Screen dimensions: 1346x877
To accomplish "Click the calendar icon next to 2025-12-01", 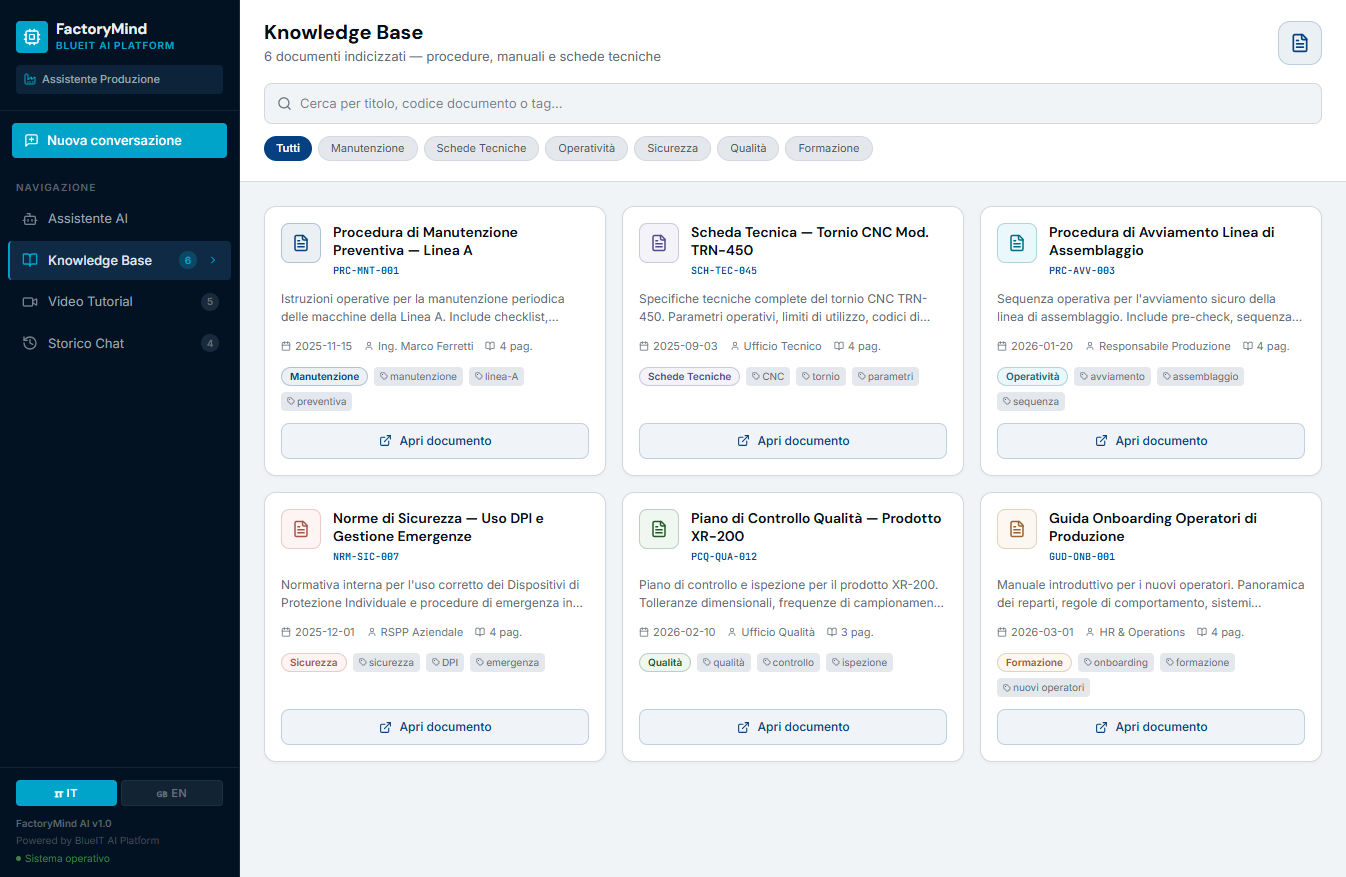I will tap(286, 632).
